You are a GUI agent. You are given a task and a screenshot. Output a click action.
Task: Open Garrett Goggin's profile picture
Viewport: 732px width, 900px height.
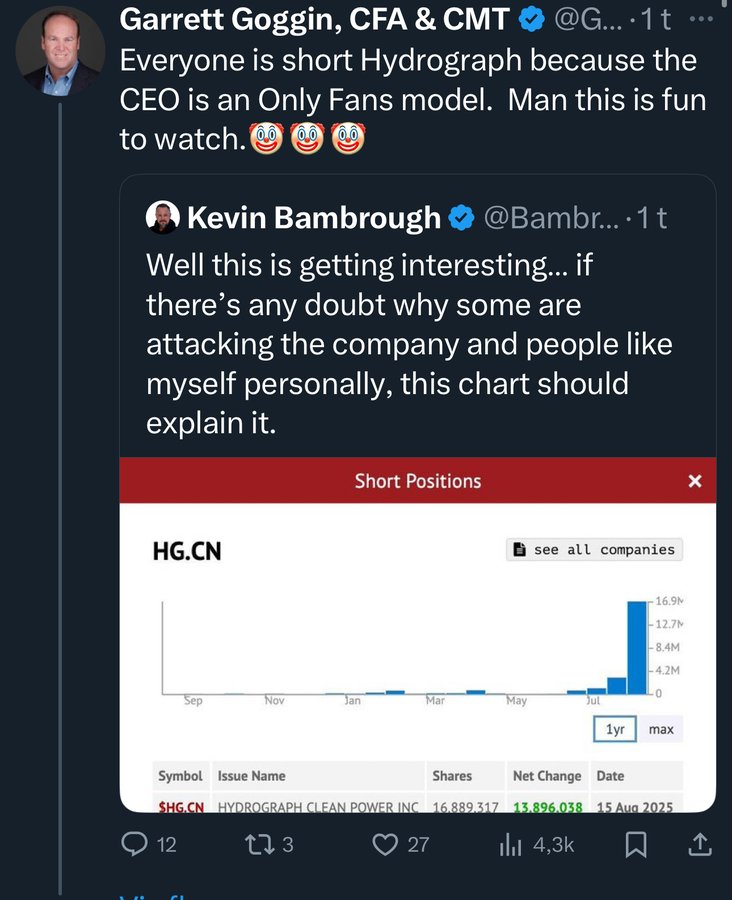click(61, 52)
